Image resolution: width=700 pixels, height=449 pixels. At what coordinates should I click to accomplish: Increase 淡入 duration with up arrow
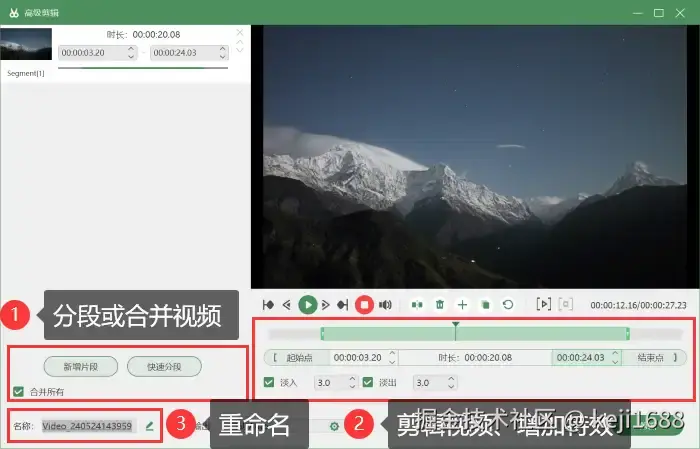click(352, 378)
